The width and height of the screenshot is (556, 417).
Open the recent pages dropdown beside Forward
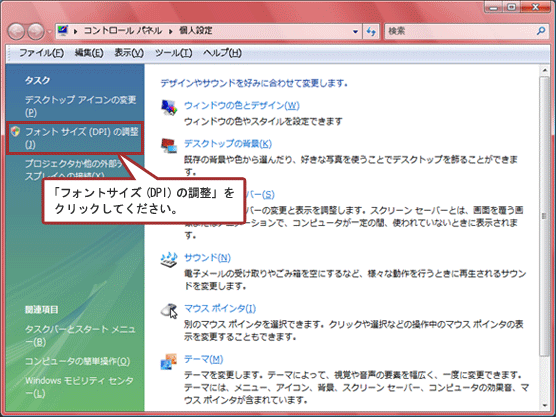pyautogui.click(x=49, y=32)
